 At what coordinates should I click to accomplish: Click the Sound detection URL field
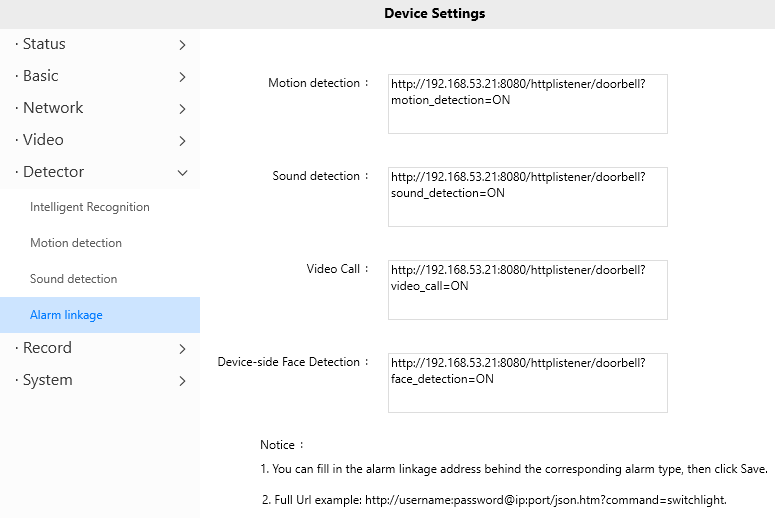click(527, 196)
